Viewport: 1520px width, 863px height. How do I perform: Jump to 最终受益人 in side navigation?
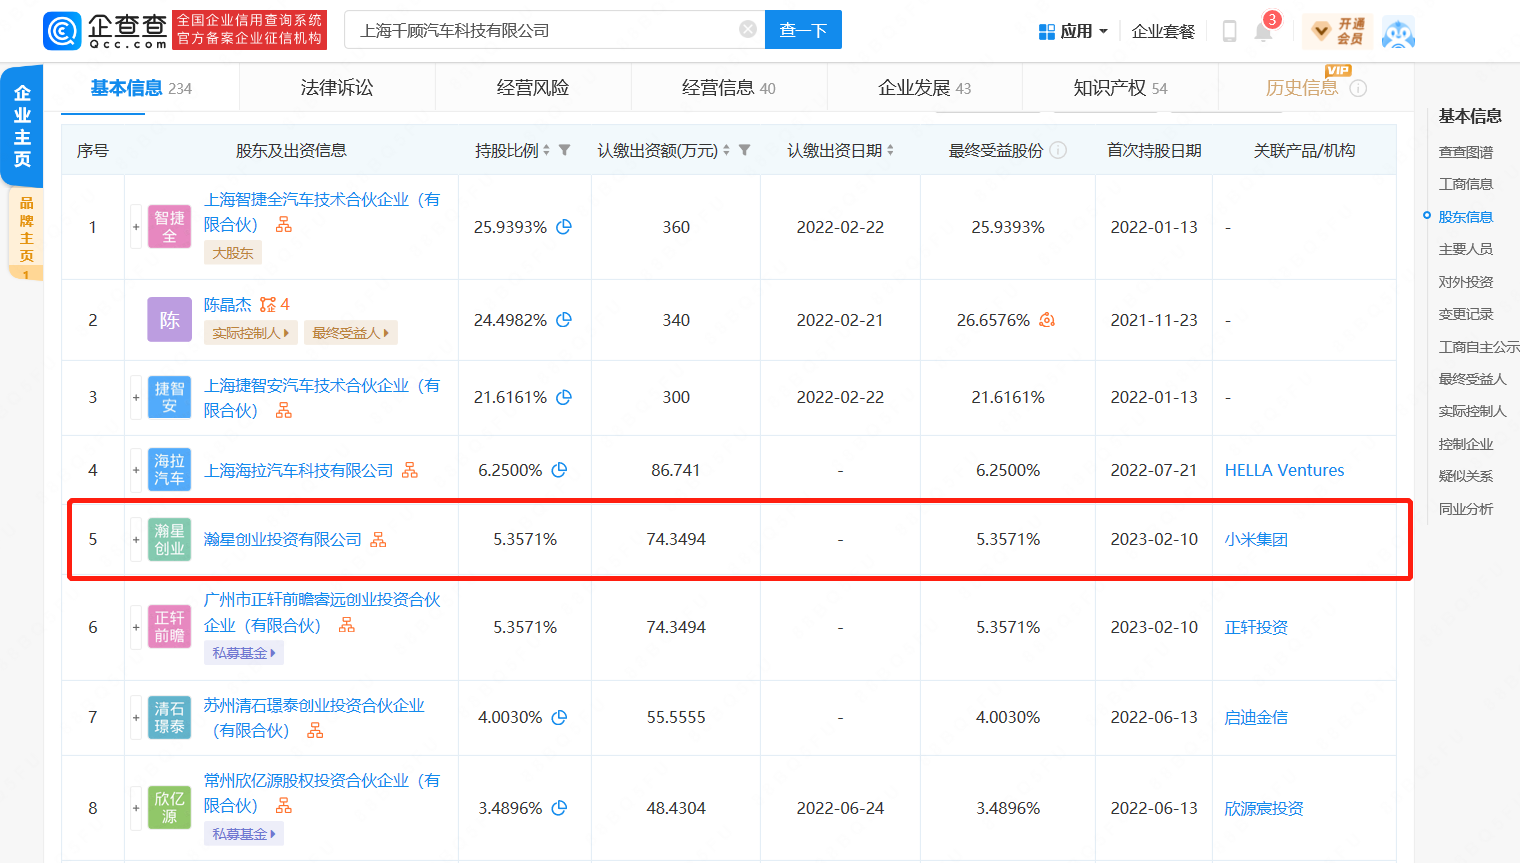tap(1472, 379)
